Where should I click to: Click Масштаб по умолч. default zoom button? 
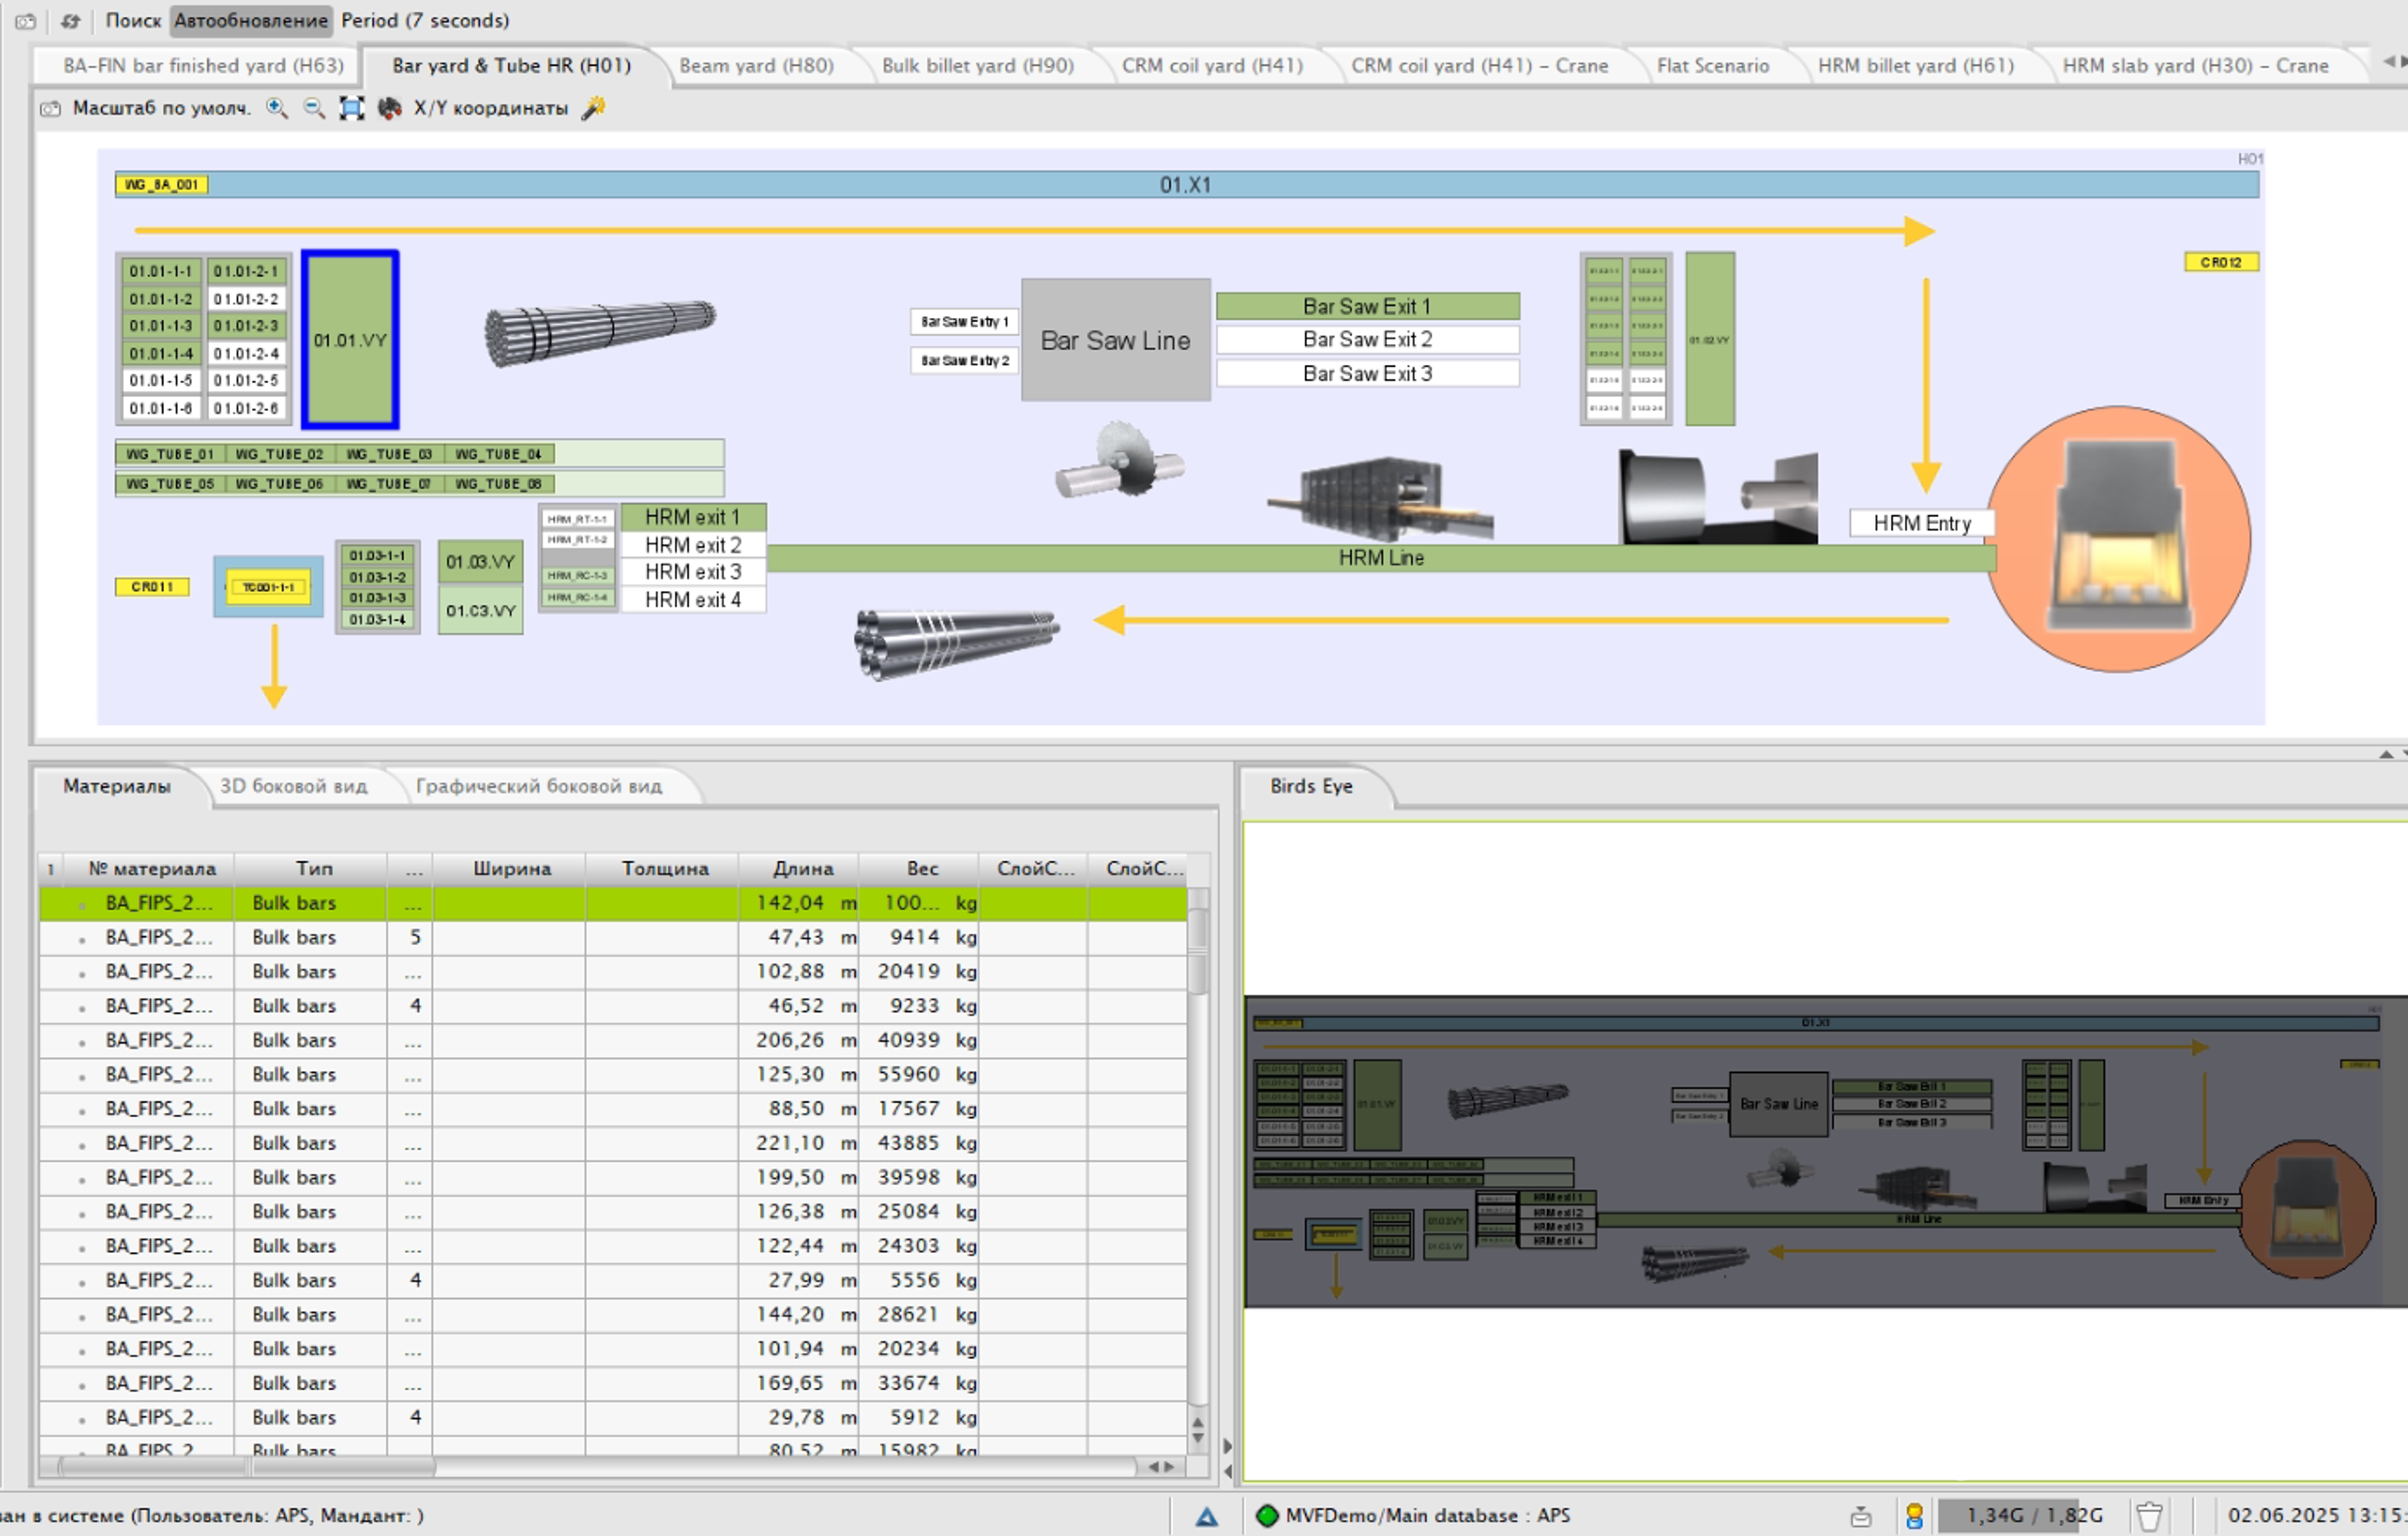pyautogui.click(x=161, y=108)
